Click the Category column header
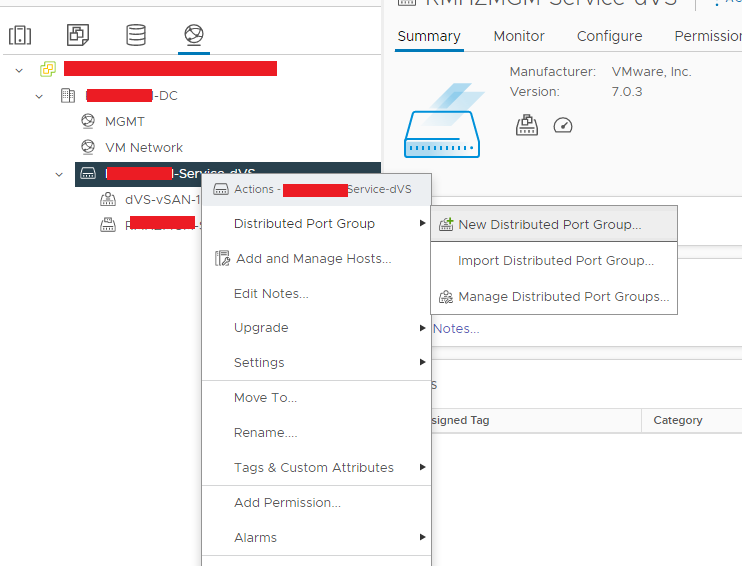 (x=678, y=420)
